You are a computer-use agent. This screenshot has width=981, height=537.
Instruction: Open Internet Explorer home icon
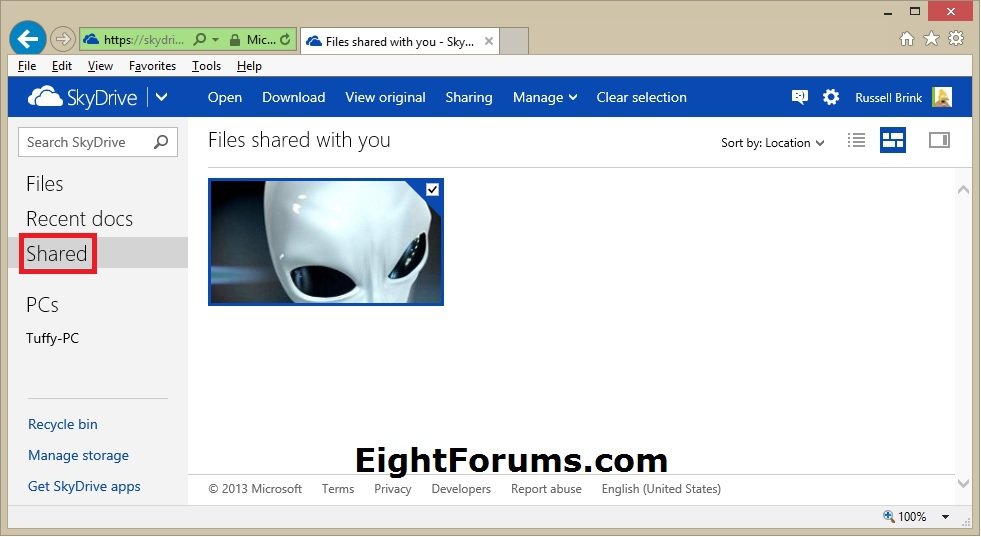907,39
